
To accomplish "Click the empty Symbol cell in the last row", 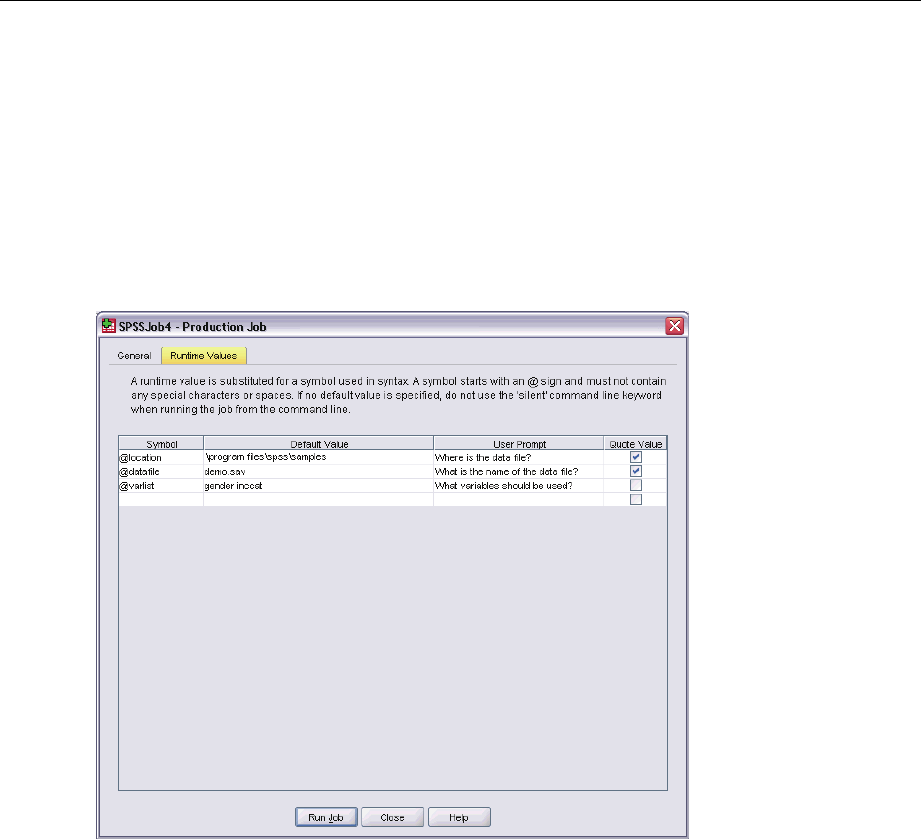I will (161, 499).
